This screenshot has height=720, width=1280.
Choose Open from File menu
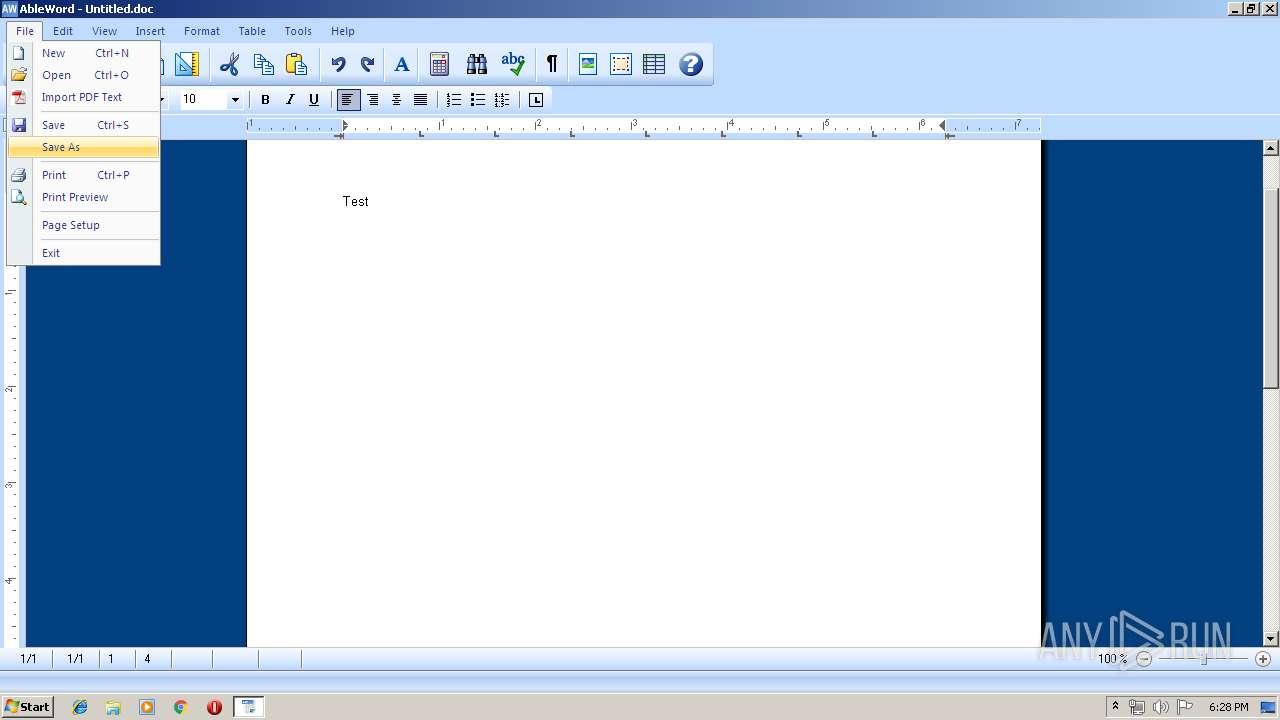tap(84, 75)
